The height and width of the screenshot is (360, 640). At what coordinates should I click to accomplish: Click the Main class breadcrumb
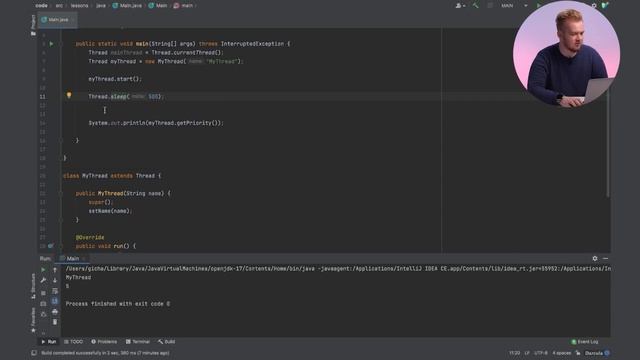[158, 6]
